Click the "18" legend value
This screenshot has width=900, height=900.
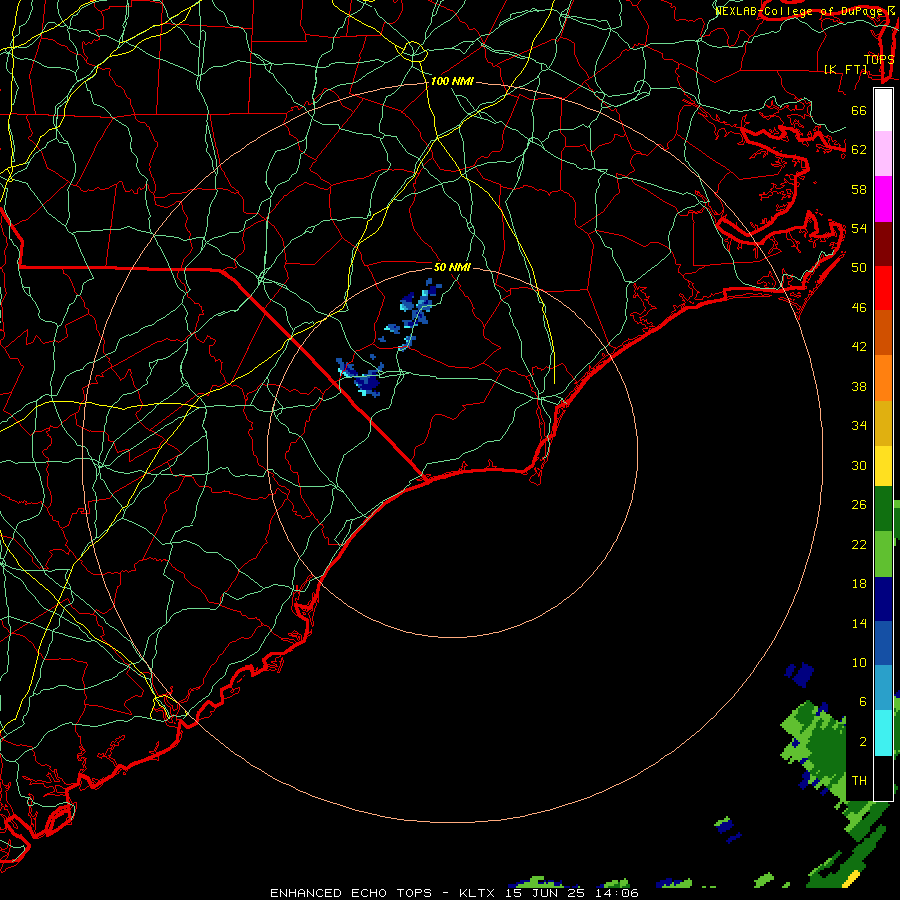pos(859,584)
